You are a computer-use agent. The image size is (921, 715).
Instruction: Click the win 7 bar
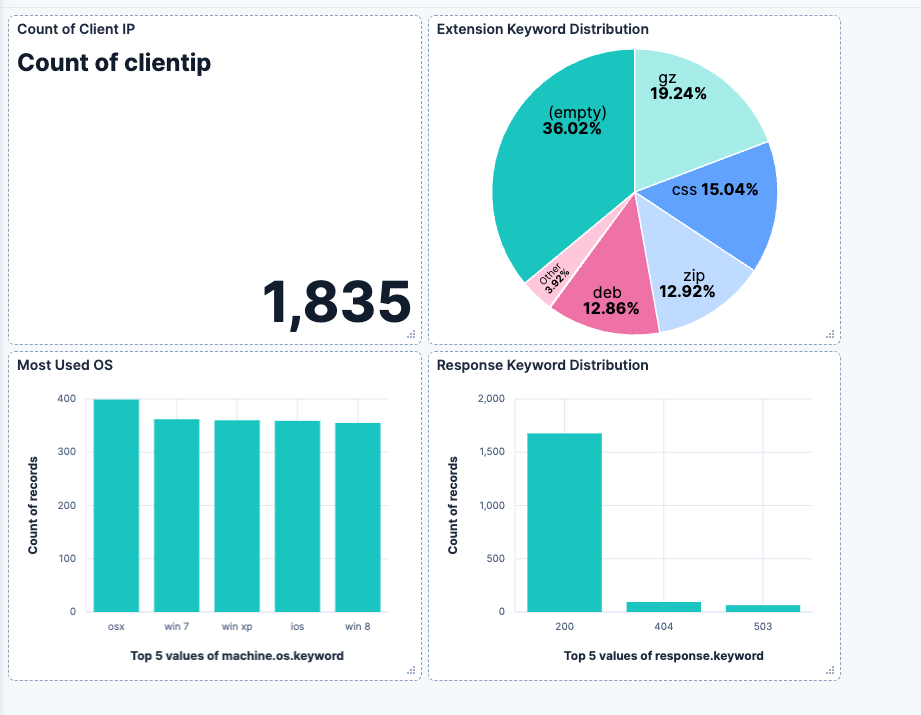pyautogui.click(x=177, y=516)
